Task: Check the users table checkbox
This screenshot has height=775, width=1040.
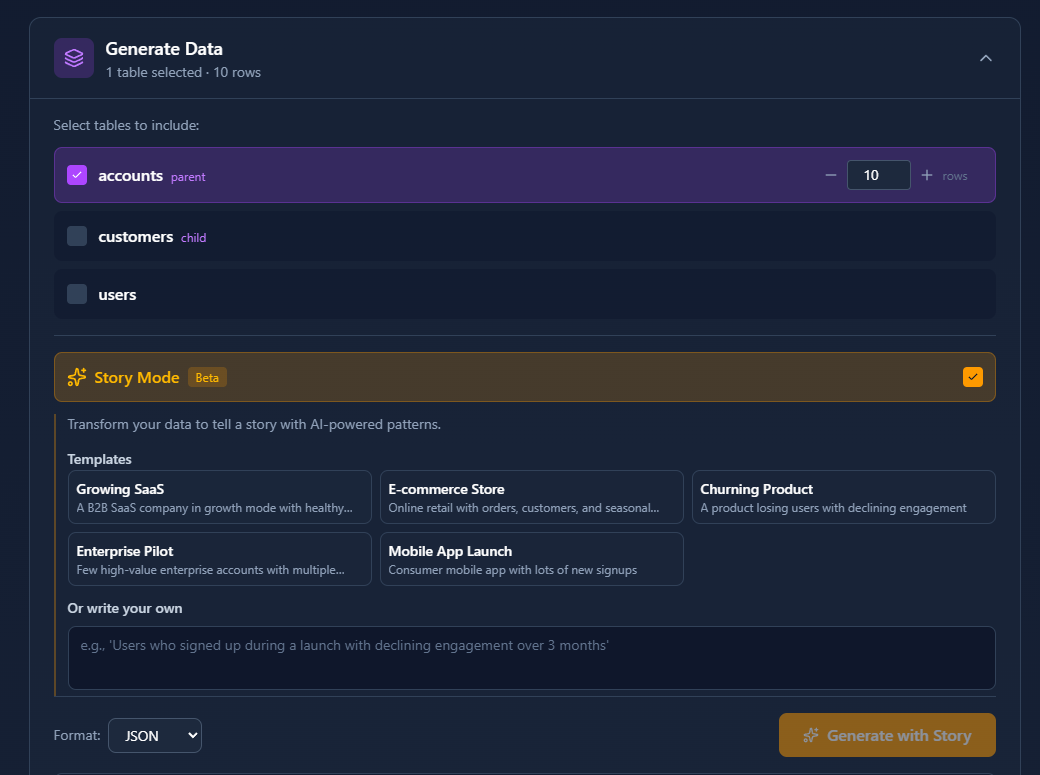Action: (x=77, y=294)
